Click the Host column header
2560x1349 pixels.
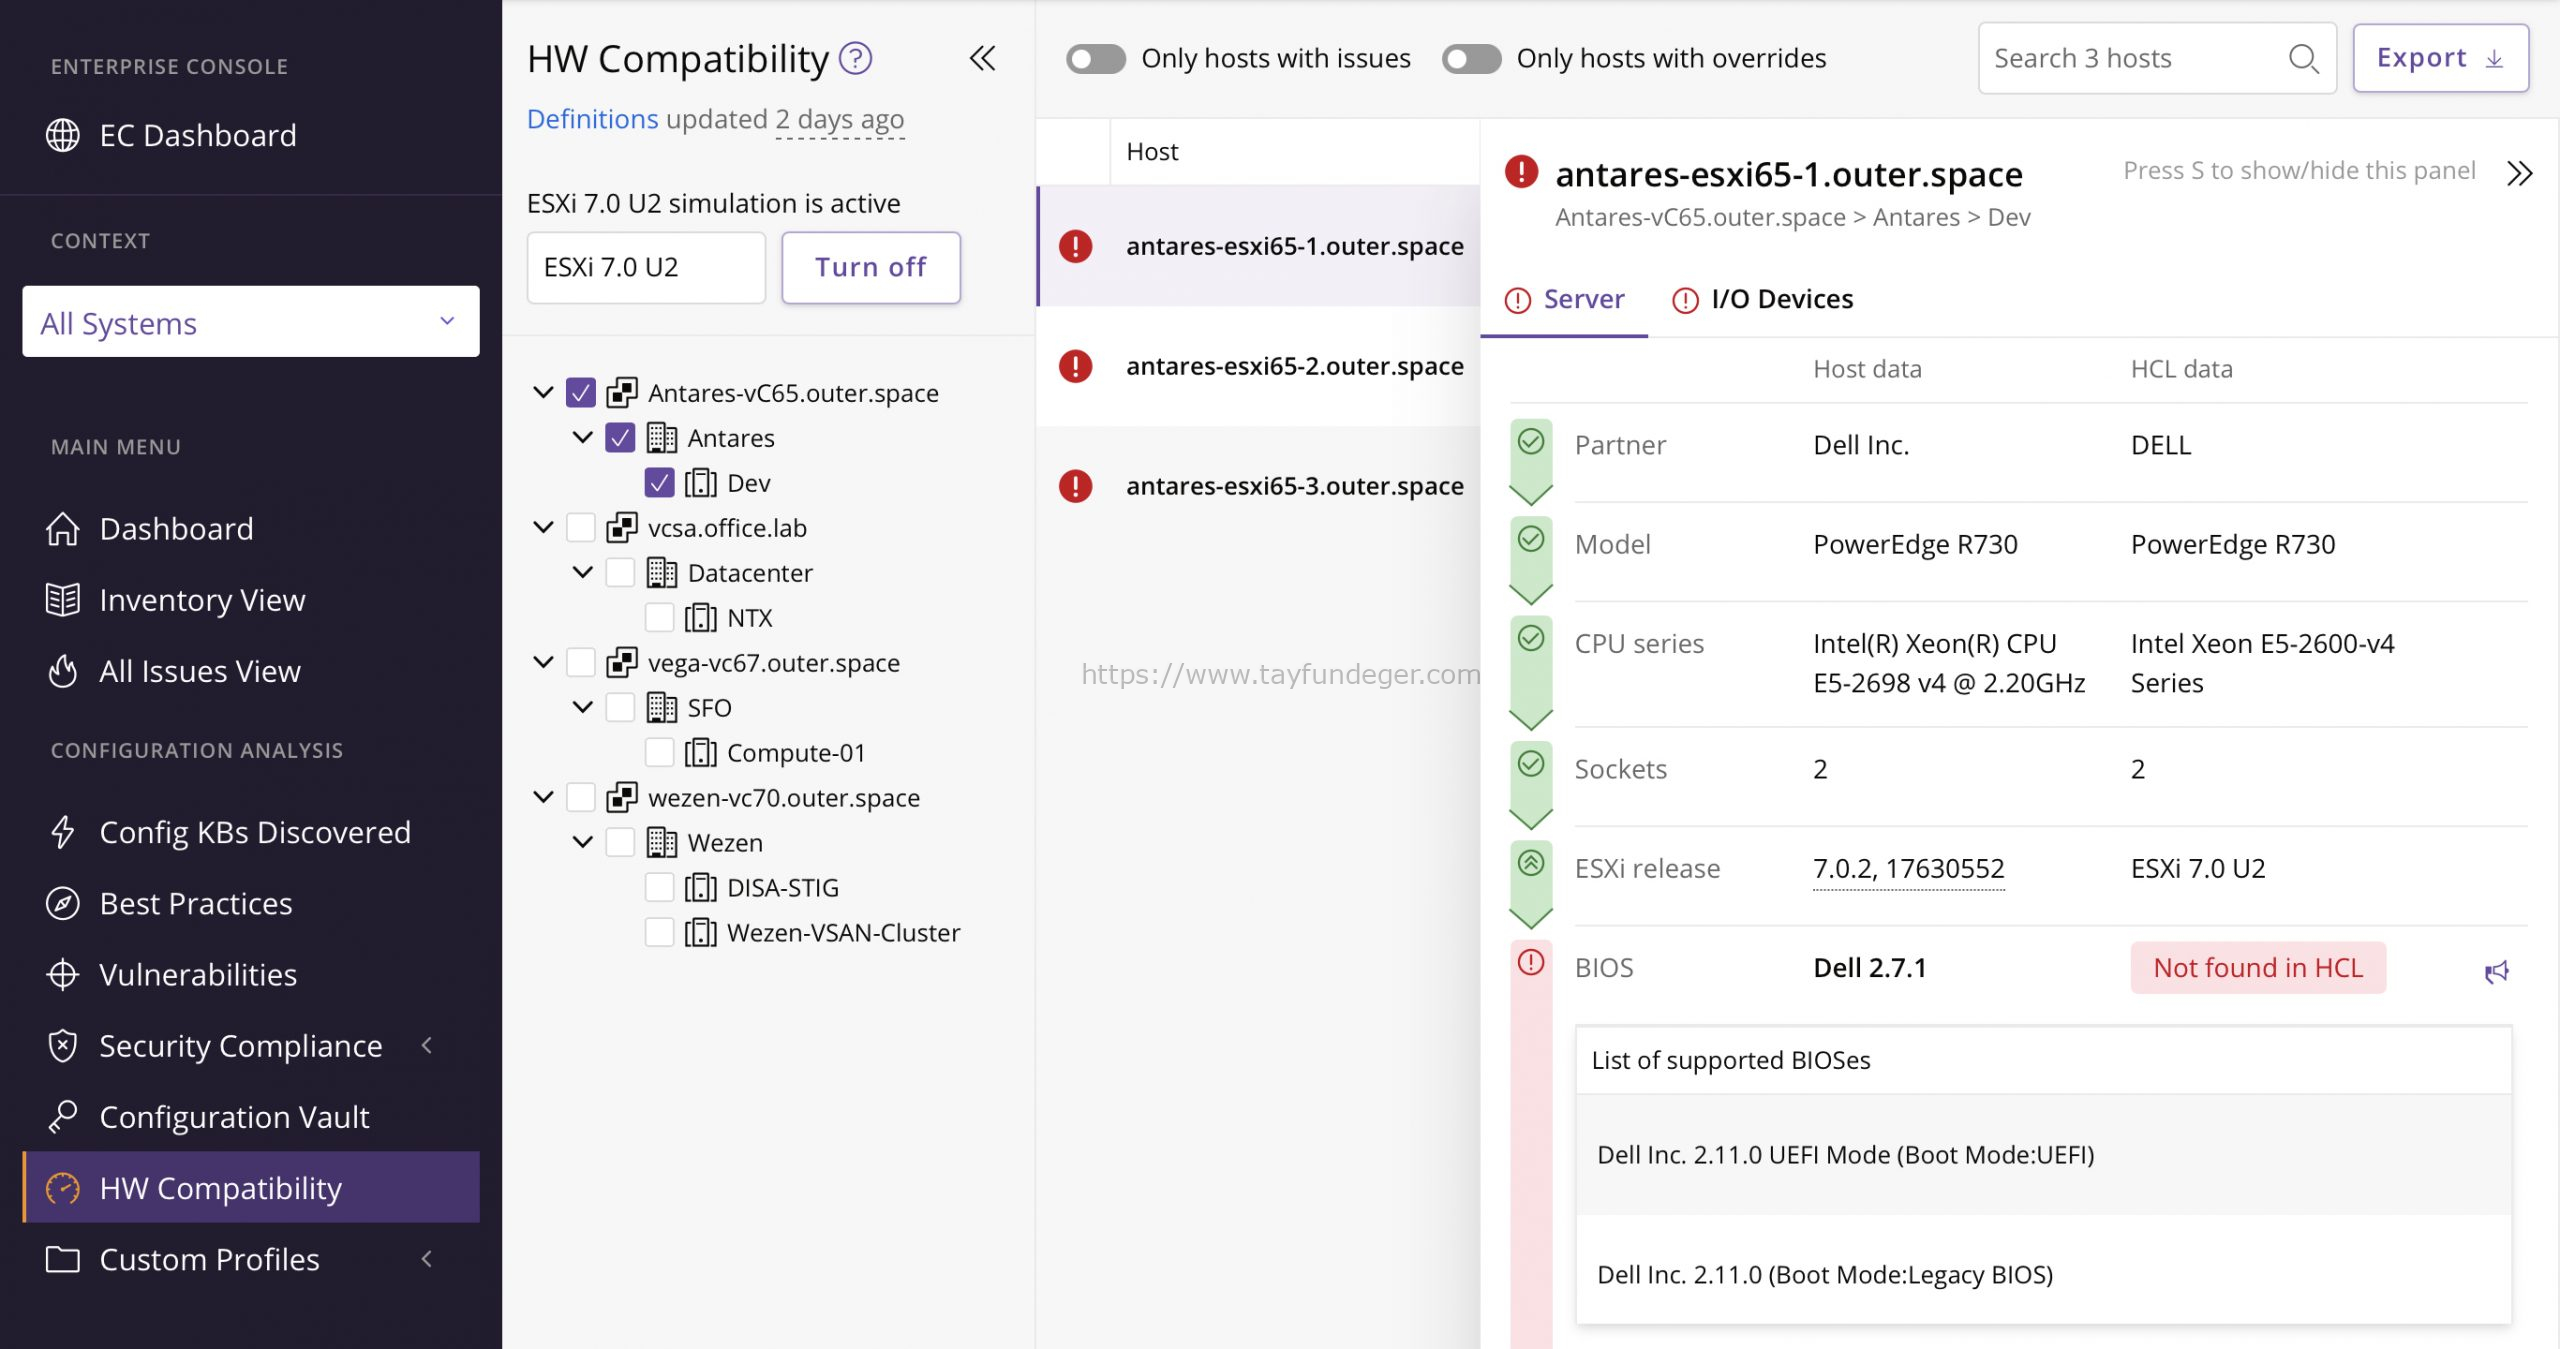[x=1152, y=151]
